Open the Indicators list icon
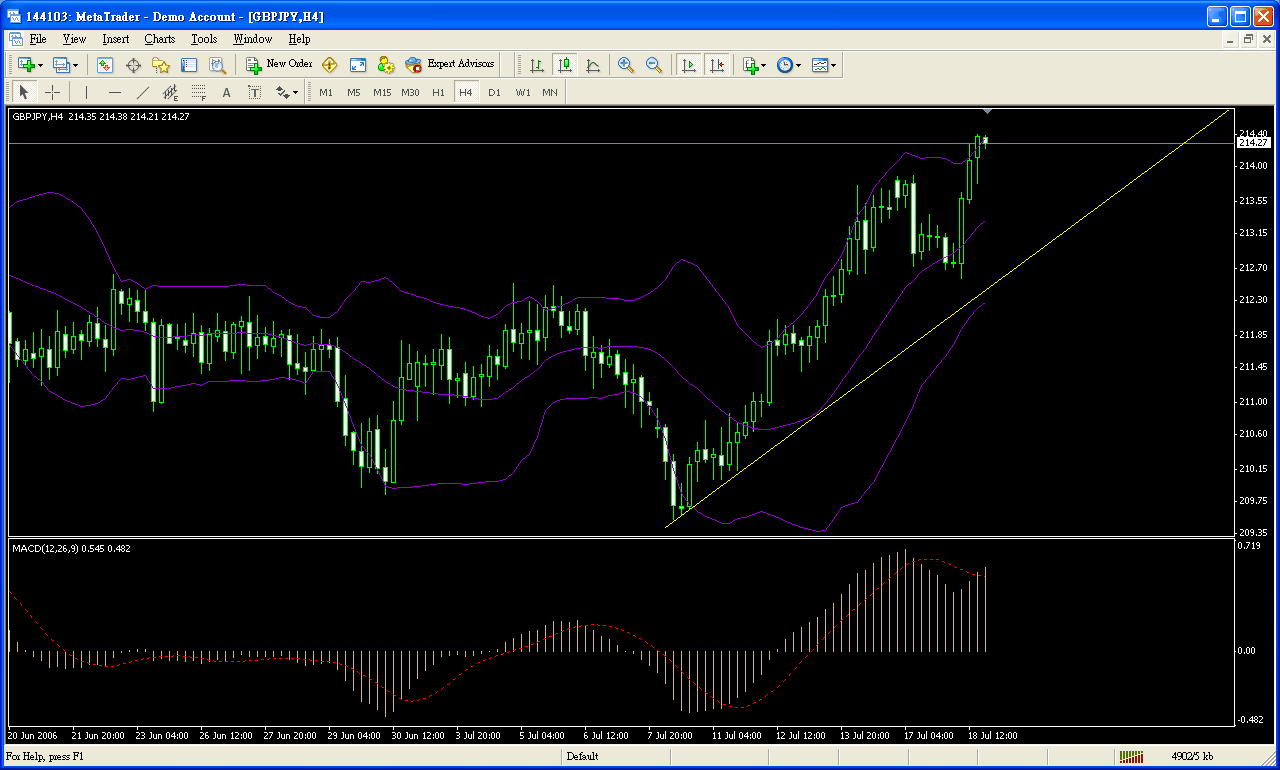1280x770 pixels. click(x=750, y=65)
